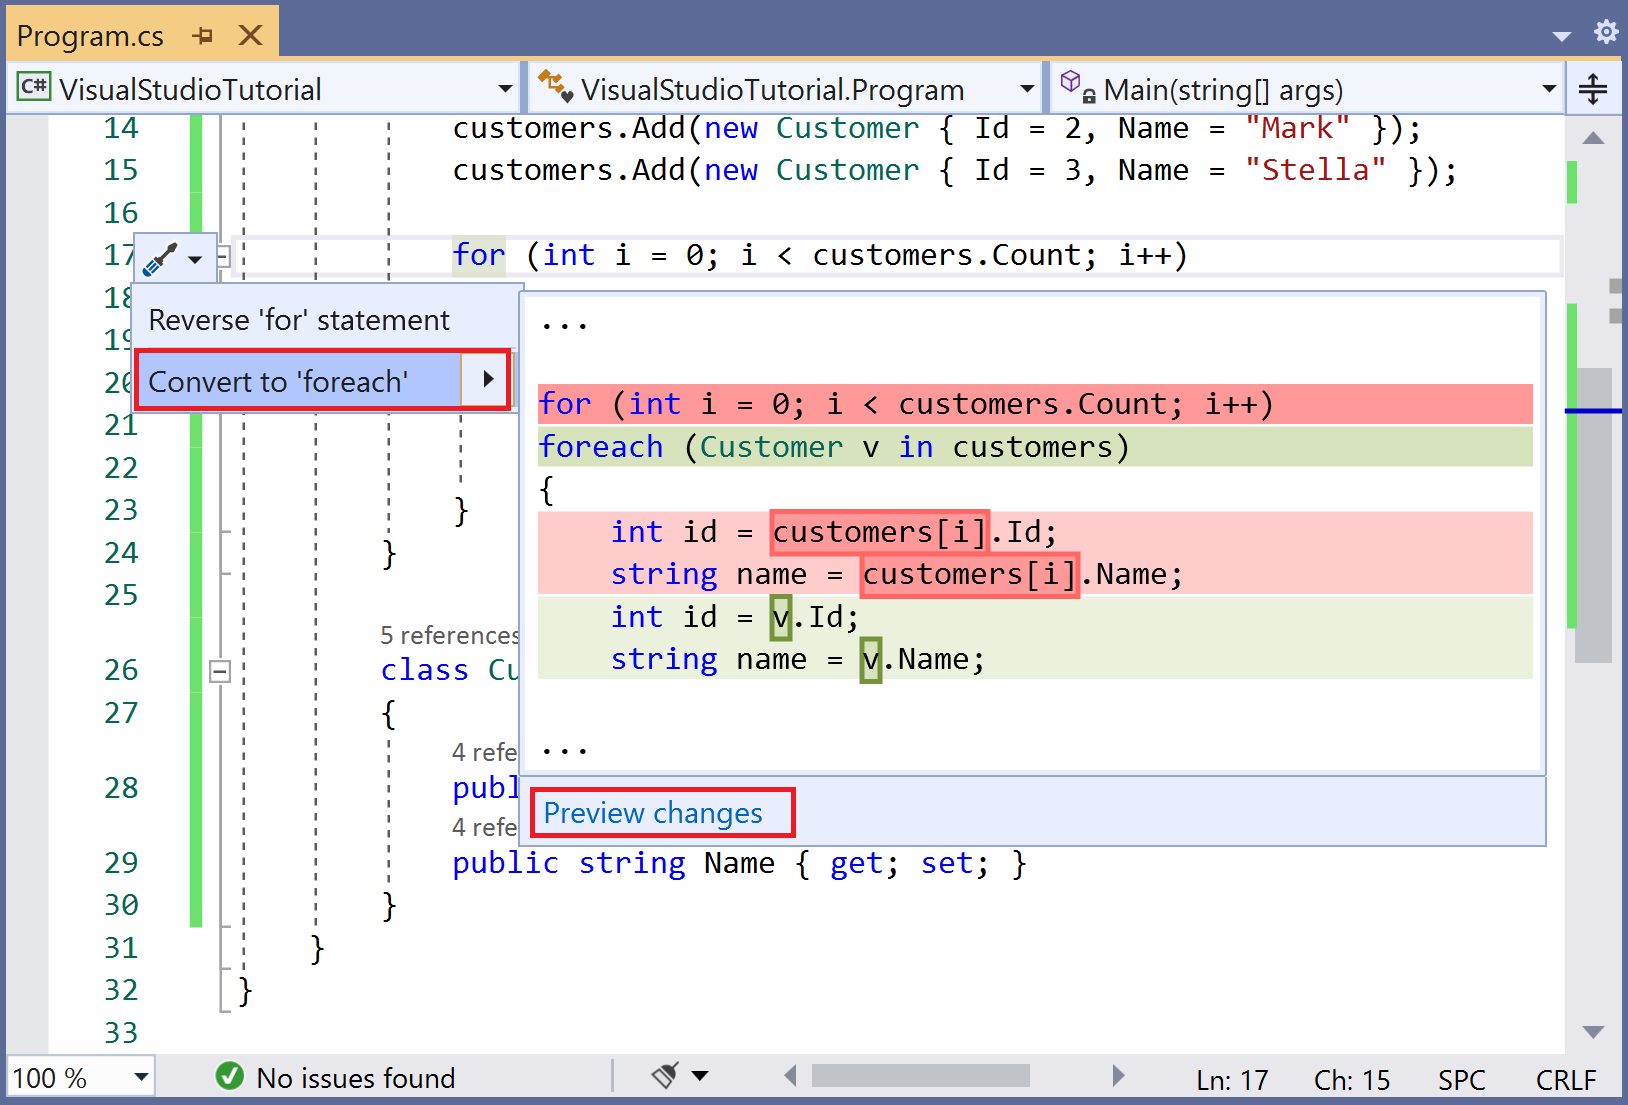
Task: Click the 'Preview changes' link
Action: (x=653, y=813)
